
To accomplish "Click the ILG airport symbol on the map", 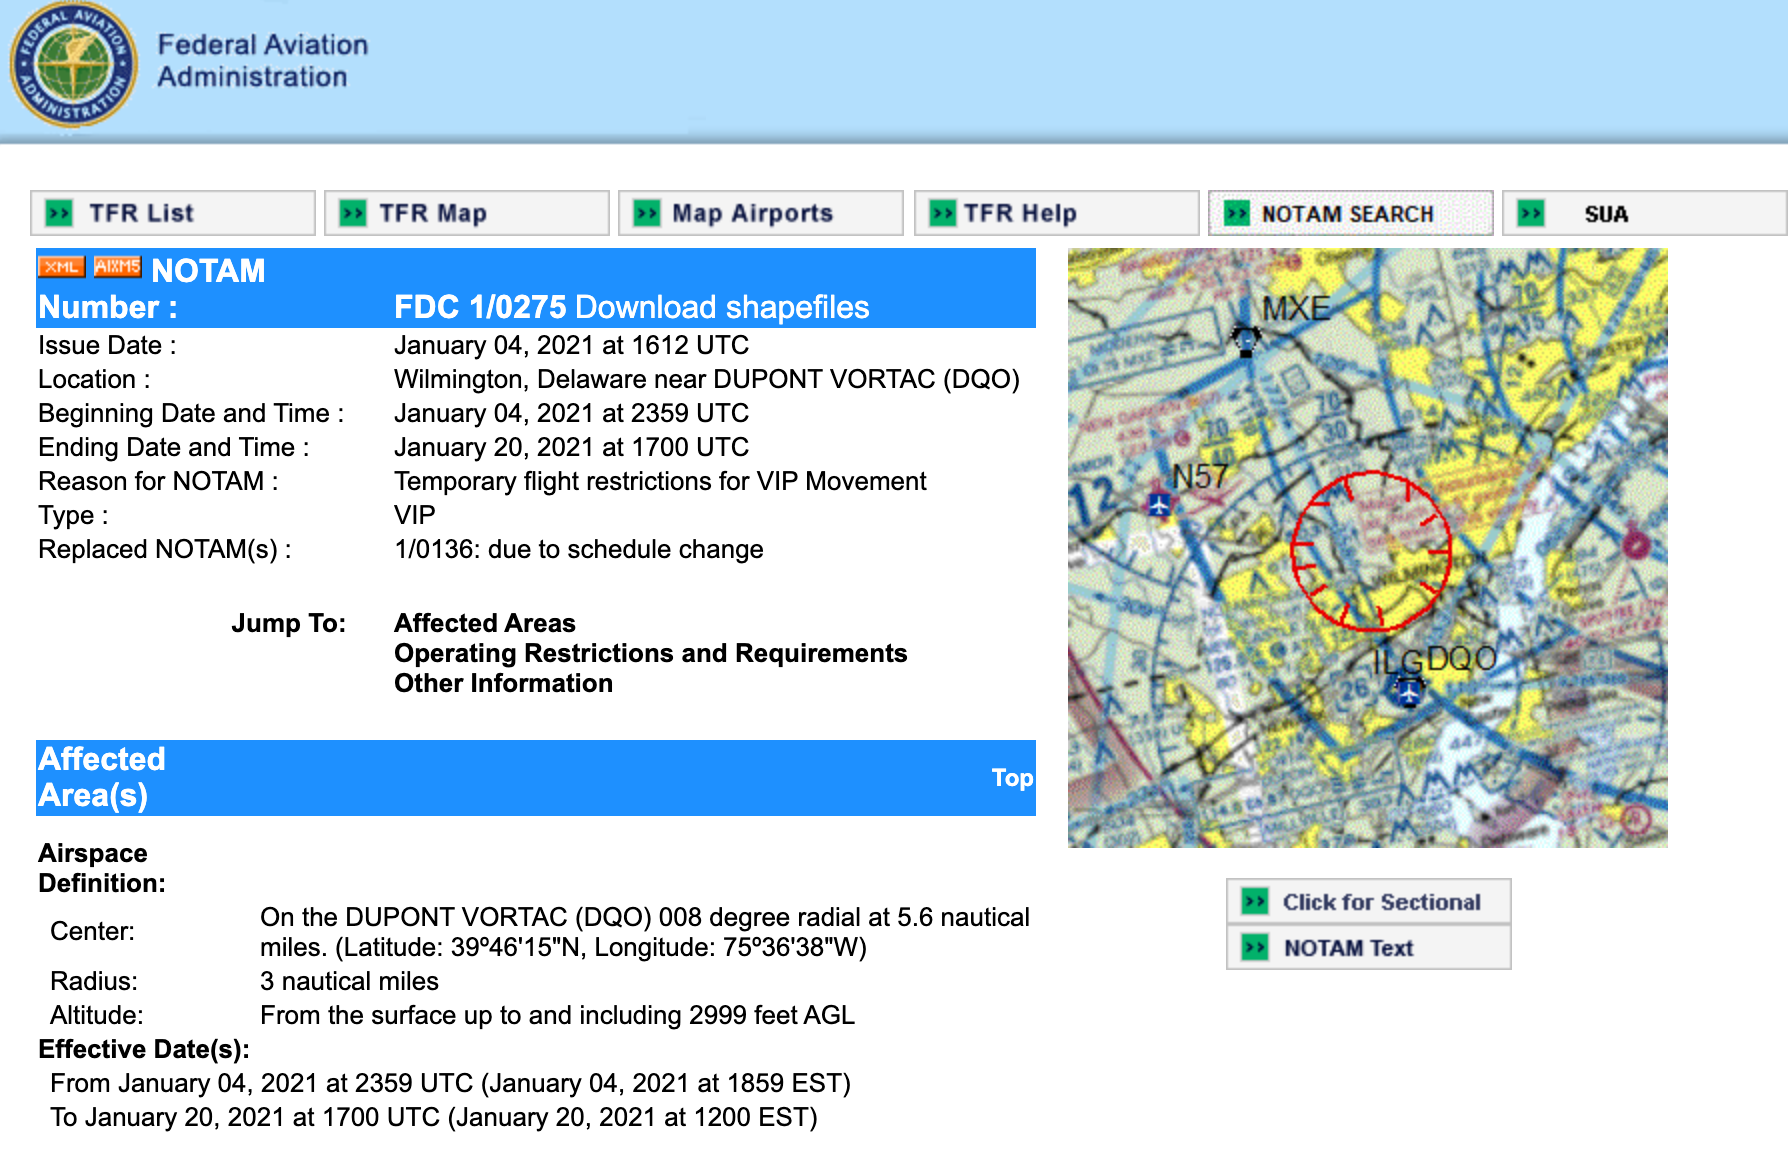I will (x=1408, y=690).
